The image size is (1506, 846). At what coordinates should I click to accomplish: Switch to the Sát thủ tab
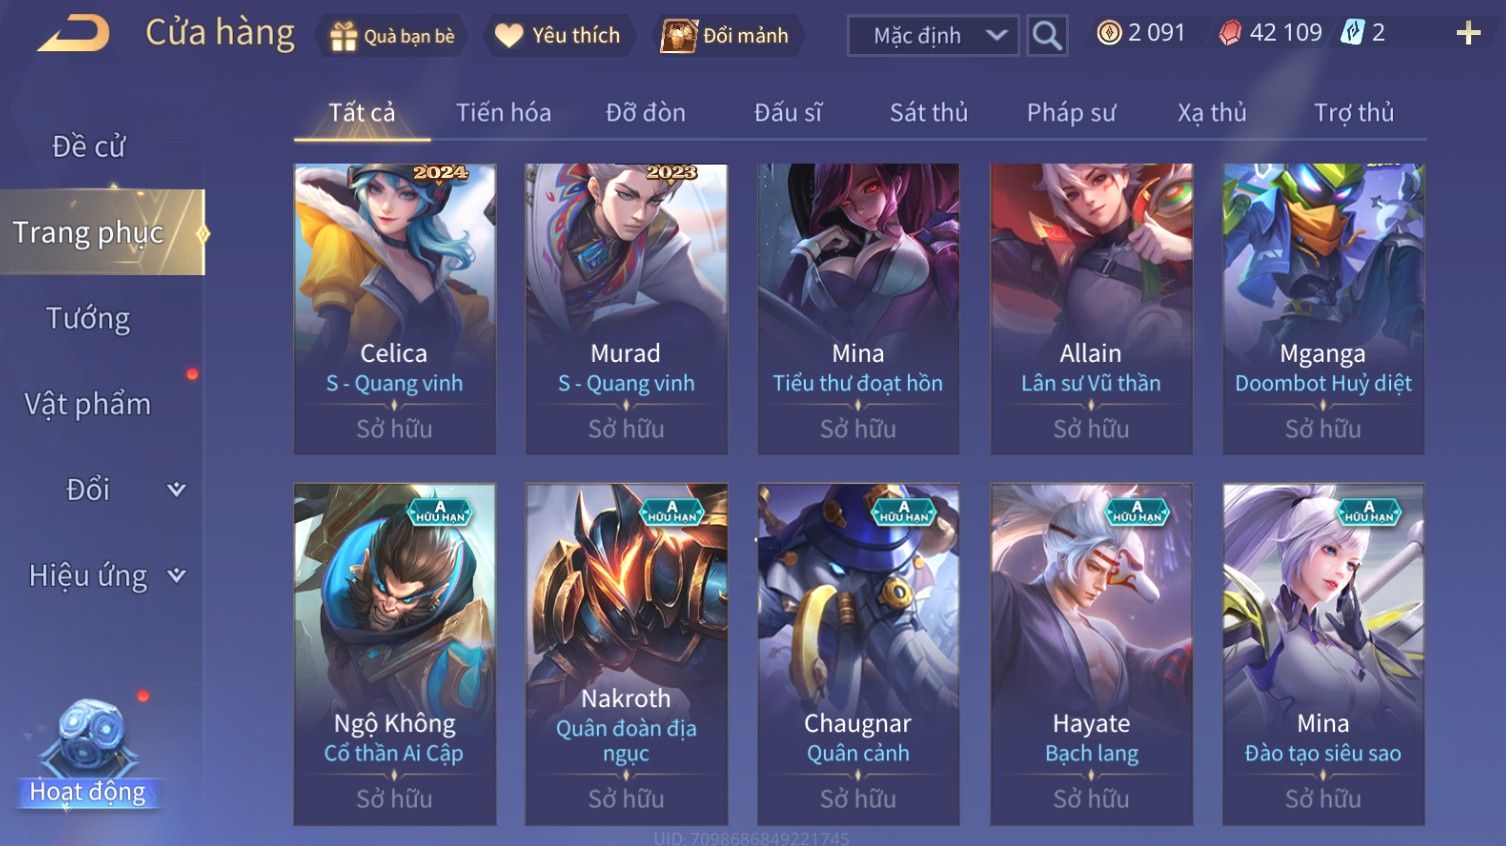click(929, 112)
